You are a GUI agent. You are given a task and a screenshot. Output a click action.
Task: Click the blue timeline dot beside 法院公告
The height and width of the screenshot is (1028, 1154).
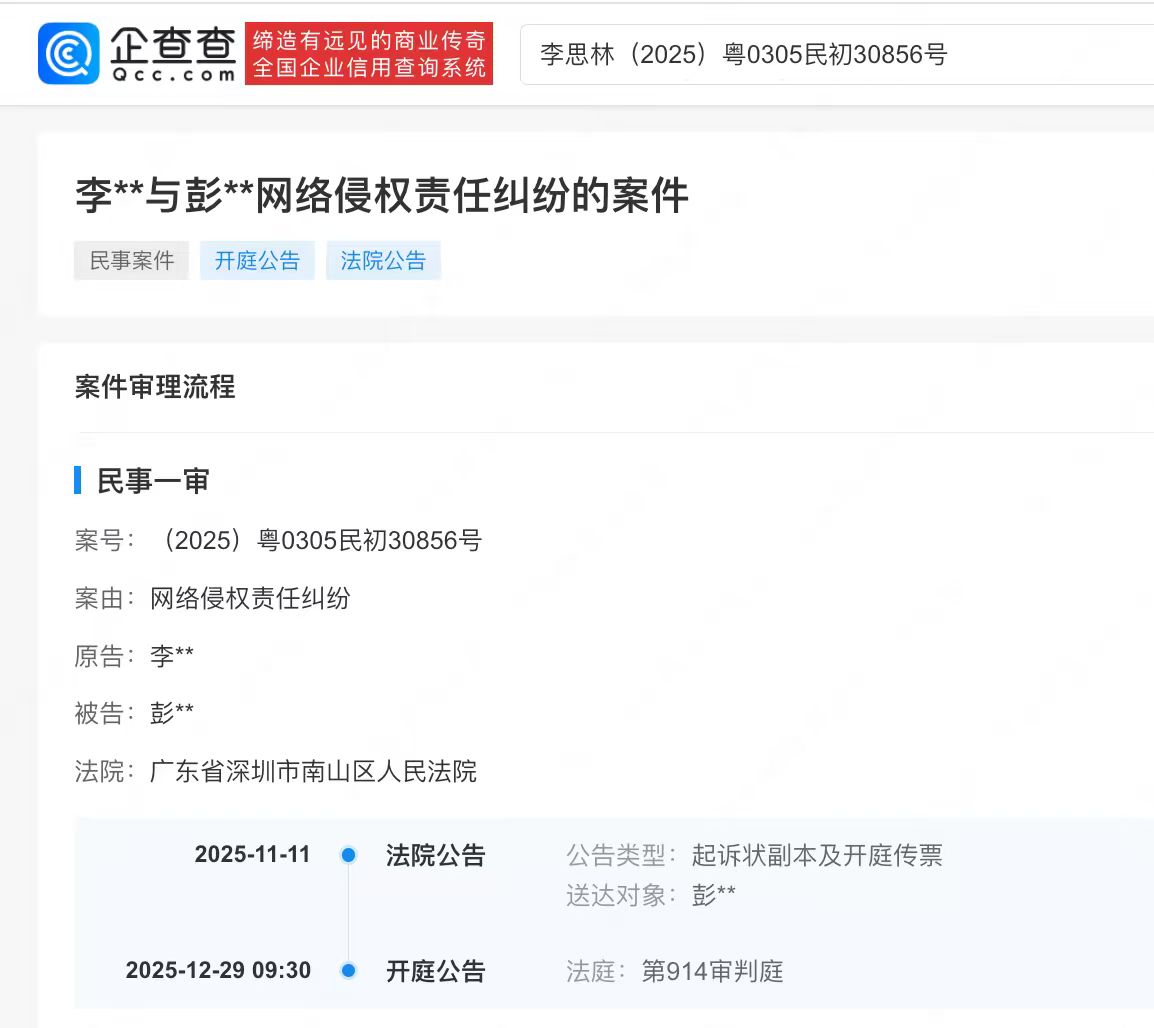(348, 855)
